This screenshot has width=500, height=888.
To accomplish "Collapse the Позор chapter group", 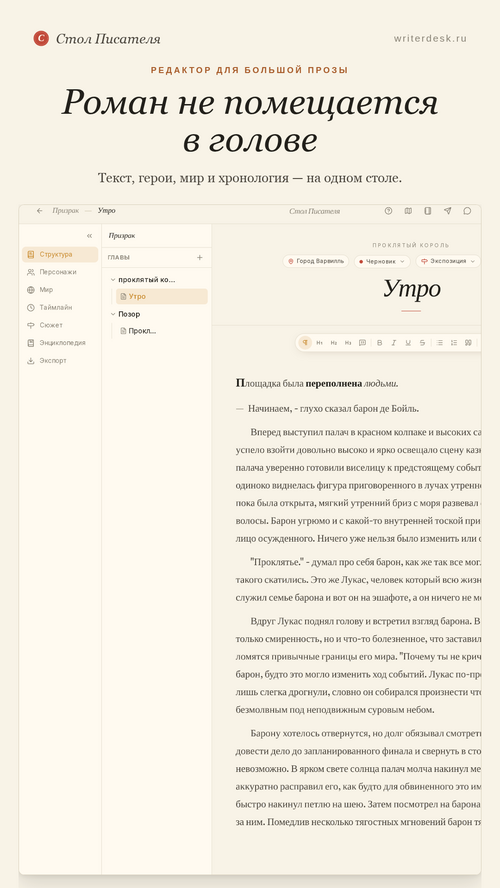I will click(x=113, y=314).
